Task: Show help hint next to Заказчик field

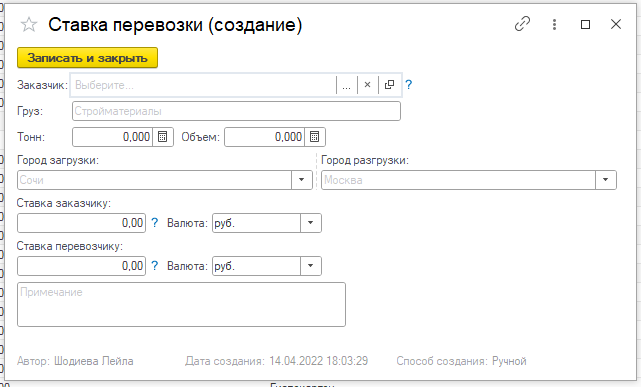Action: [408, 85]
